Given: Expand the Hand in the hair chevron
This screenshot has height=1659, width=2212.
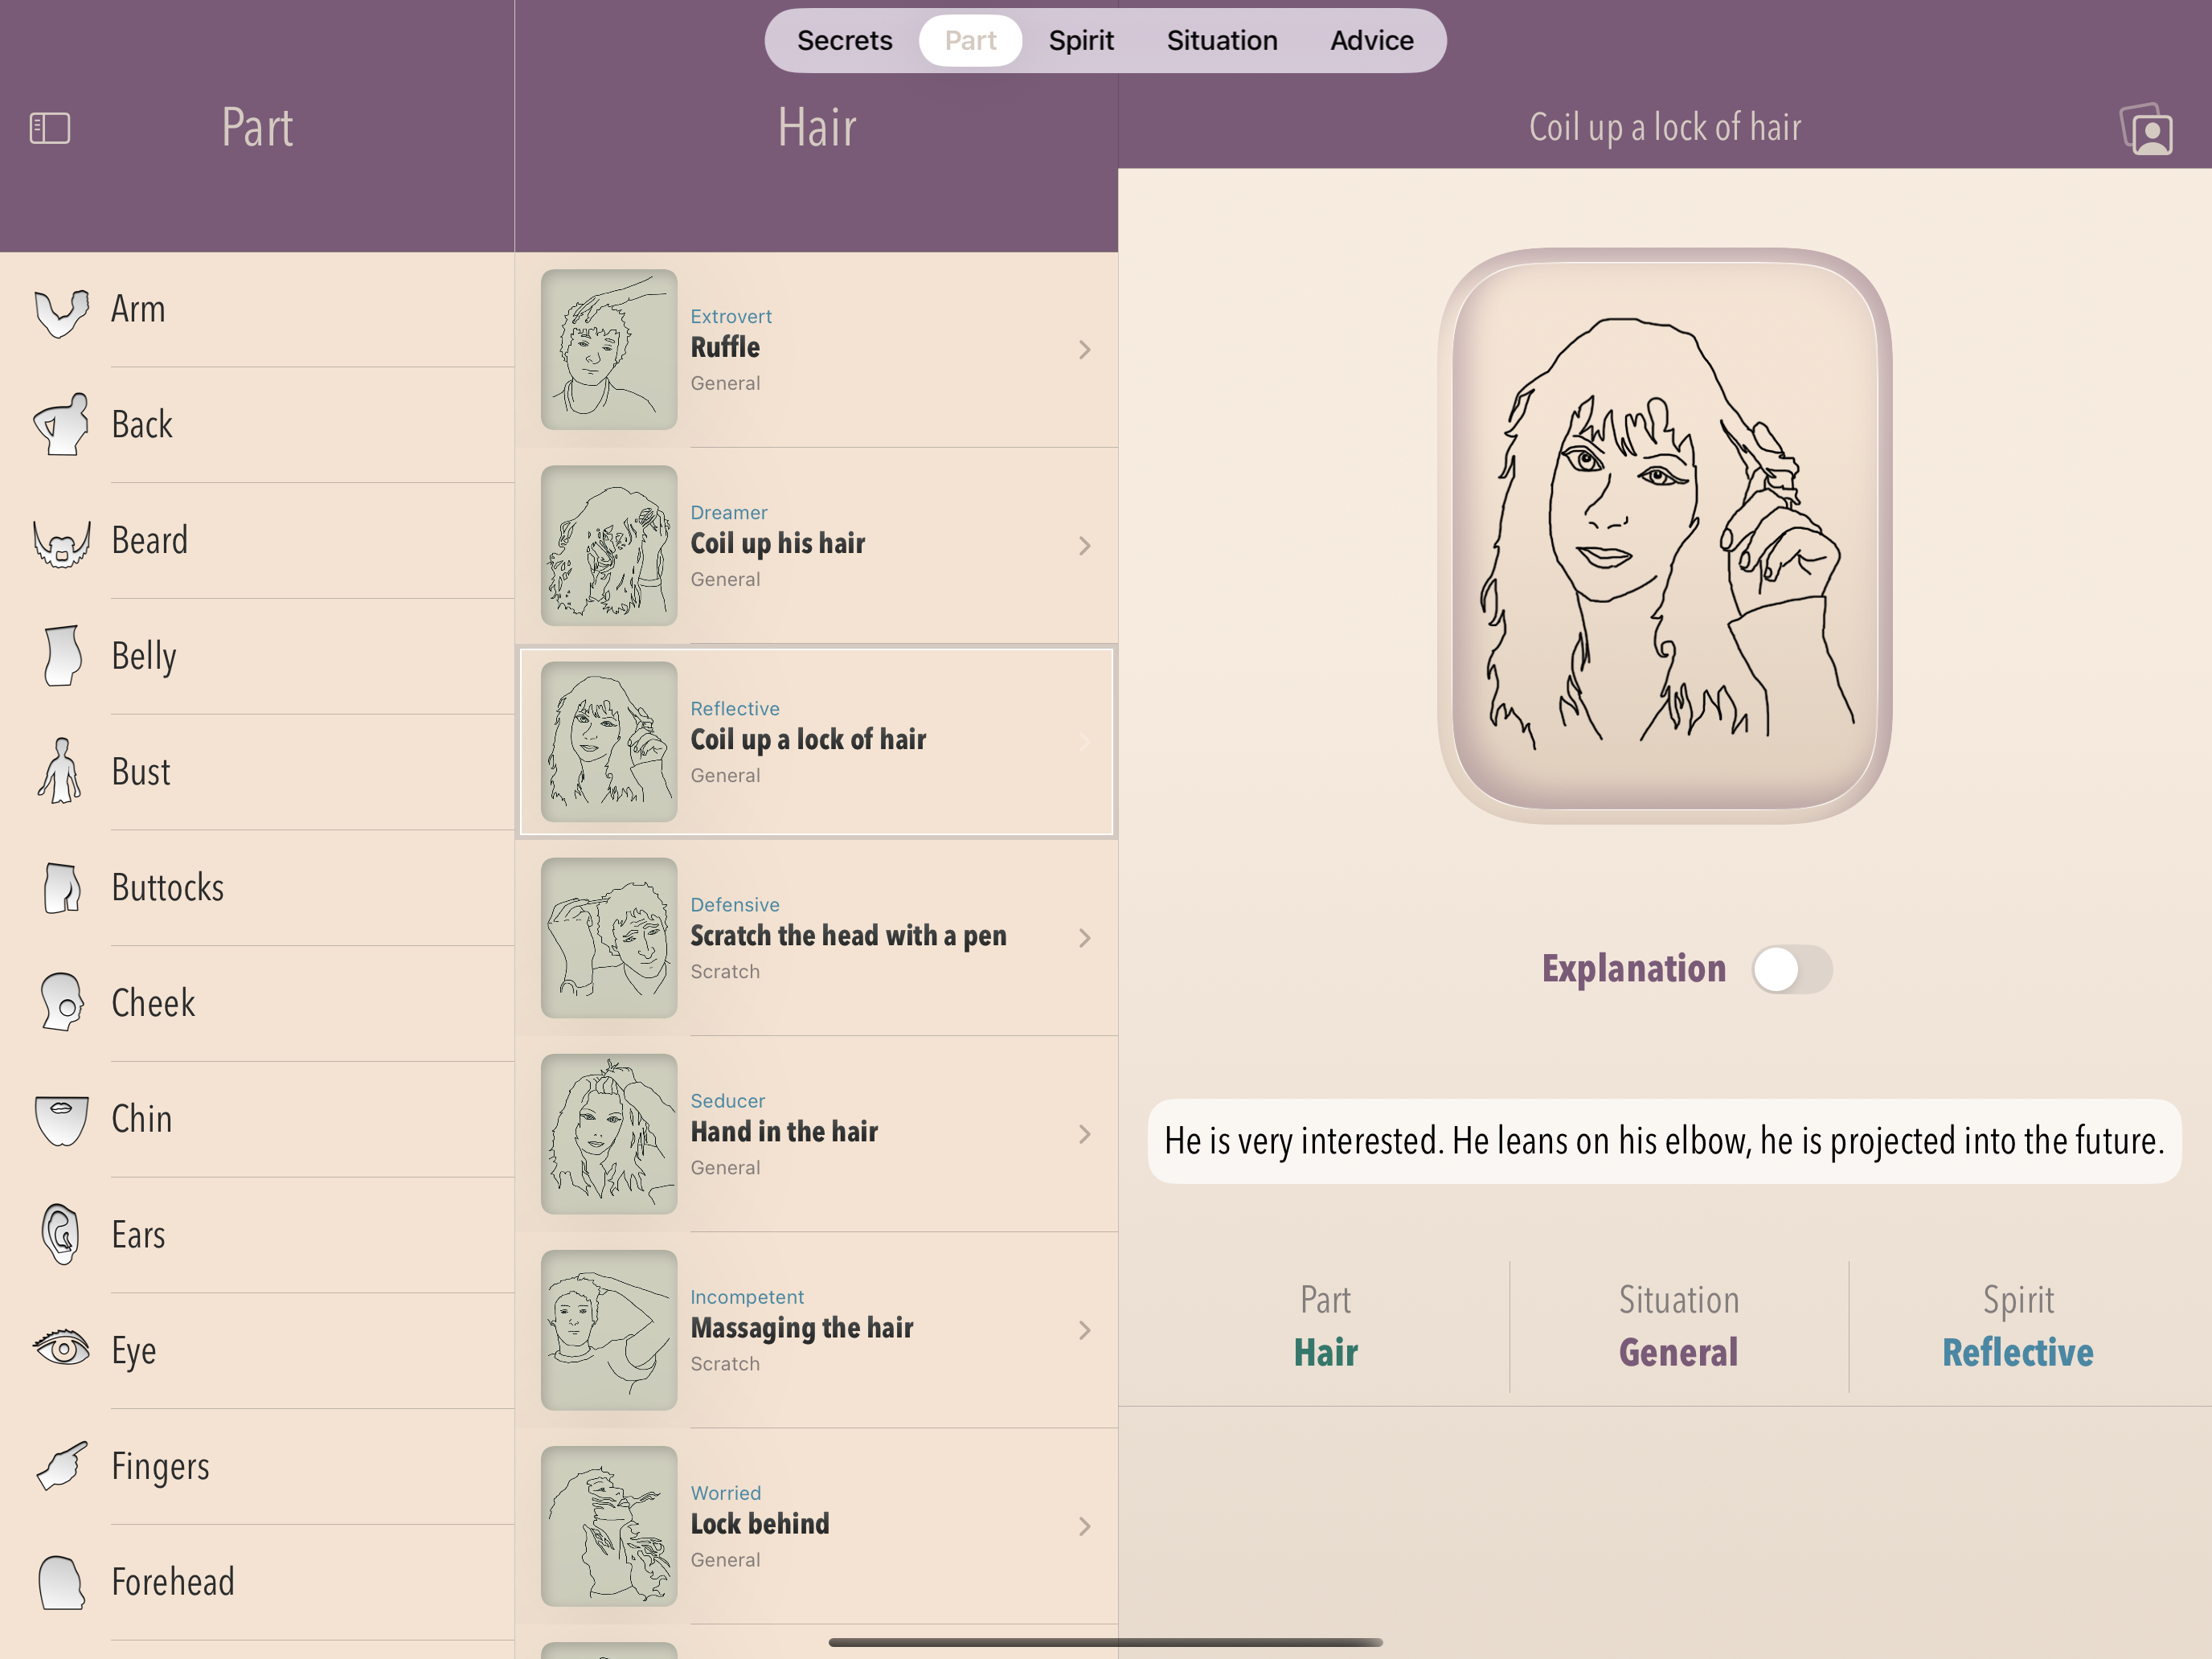Looking at the screenshot, I should tap(1085, 1133).
